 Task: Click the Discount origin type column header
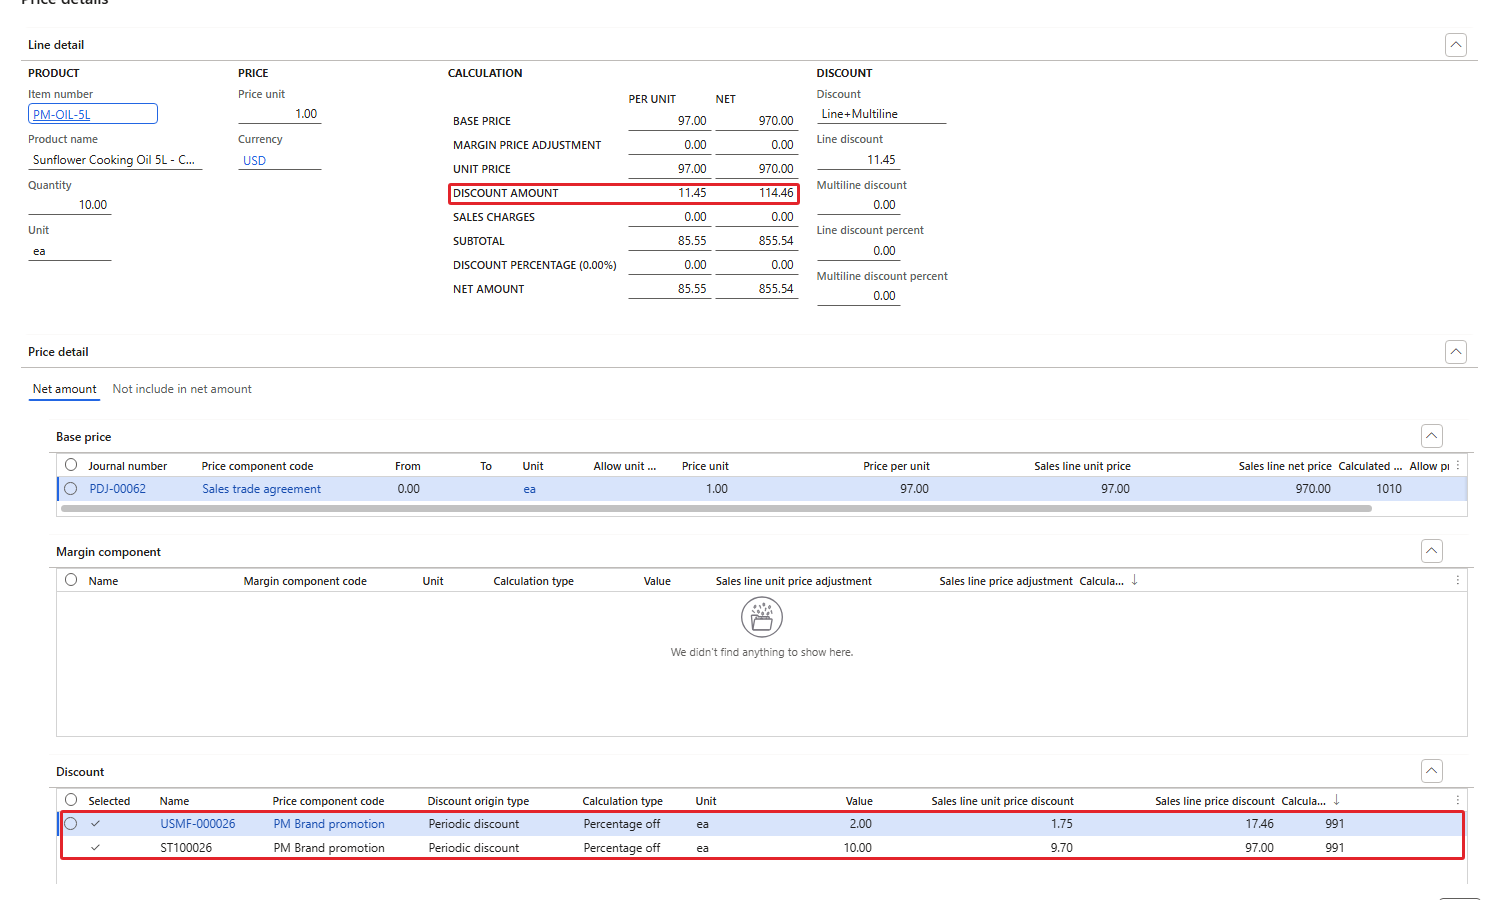[x=478, y=801]
